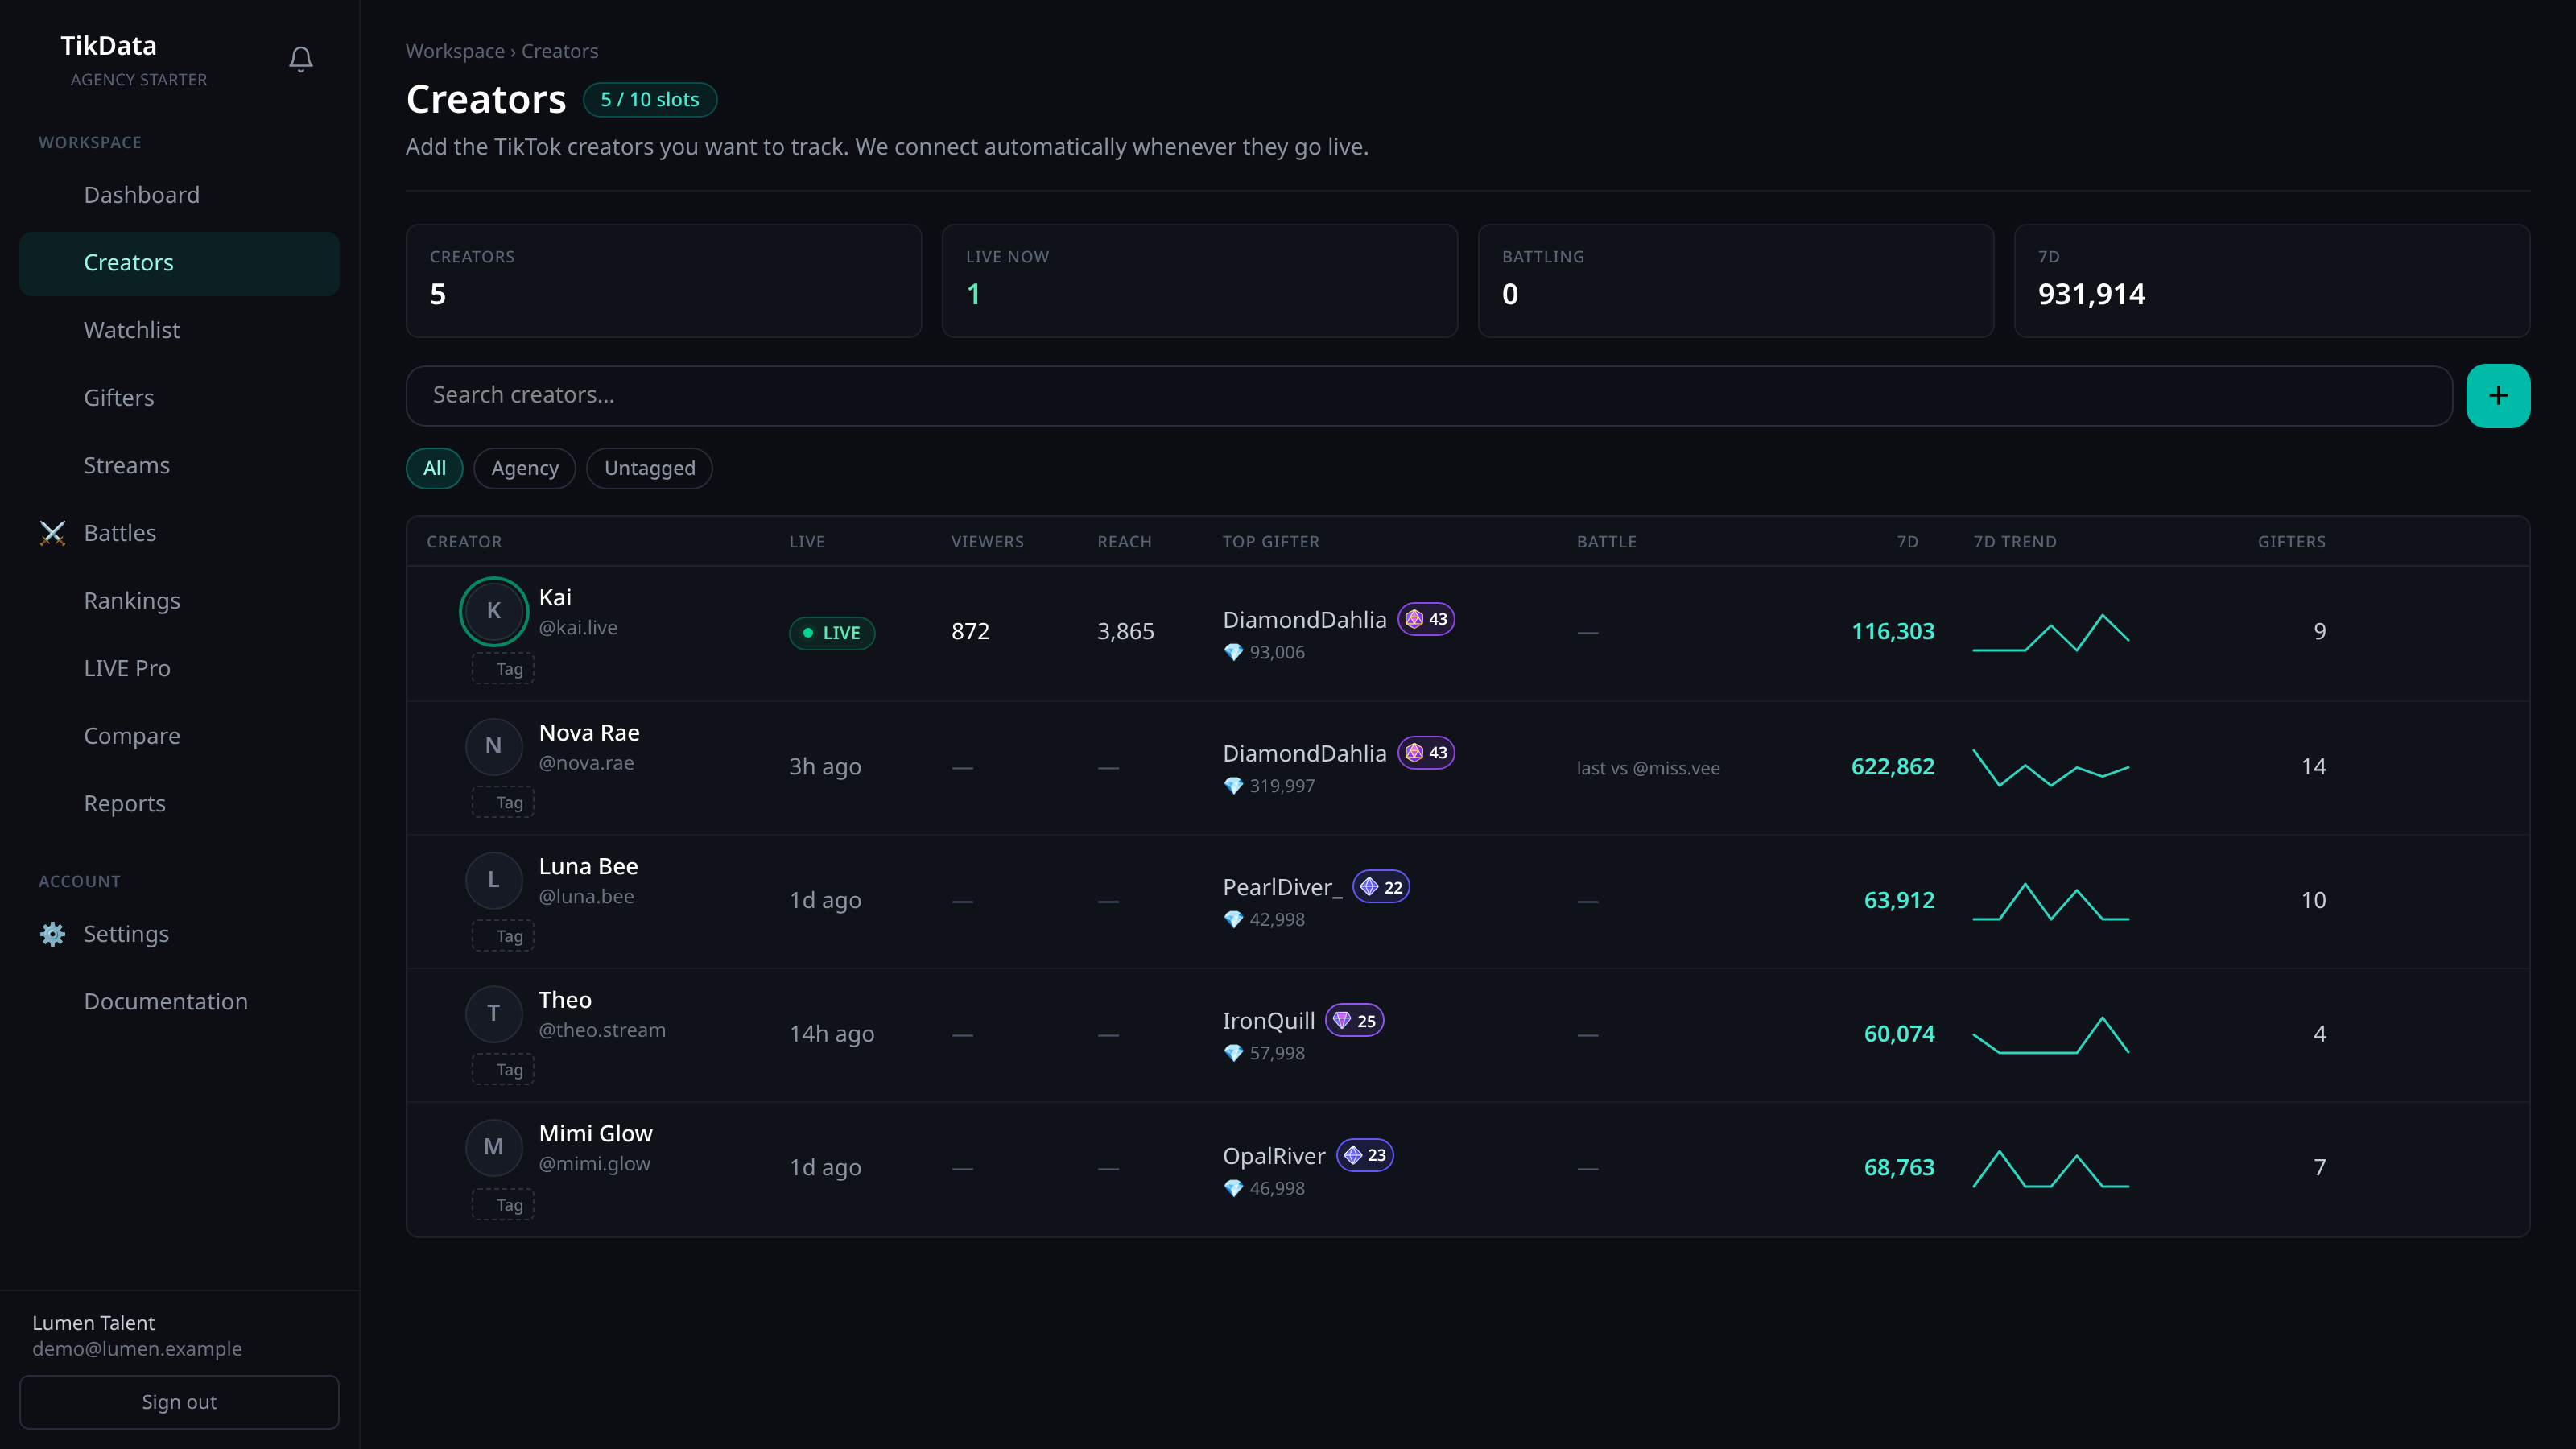Click the Live Now stat card

tap(1199, 281)
